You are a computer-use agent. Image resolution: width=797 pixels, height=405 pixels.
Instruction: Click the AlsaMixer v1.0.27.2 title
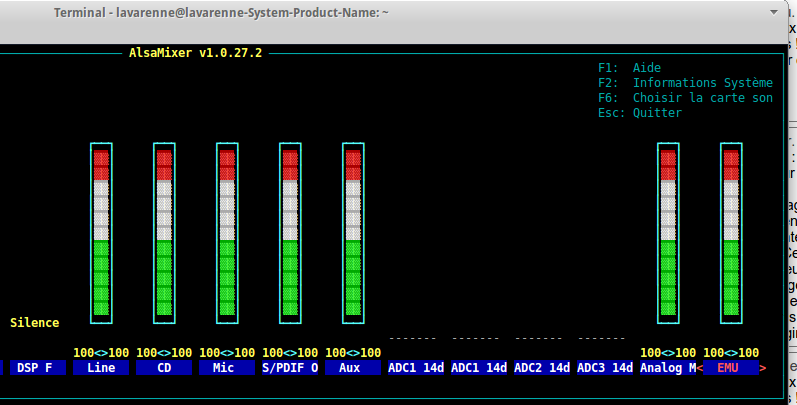click(x=196, y=53)
